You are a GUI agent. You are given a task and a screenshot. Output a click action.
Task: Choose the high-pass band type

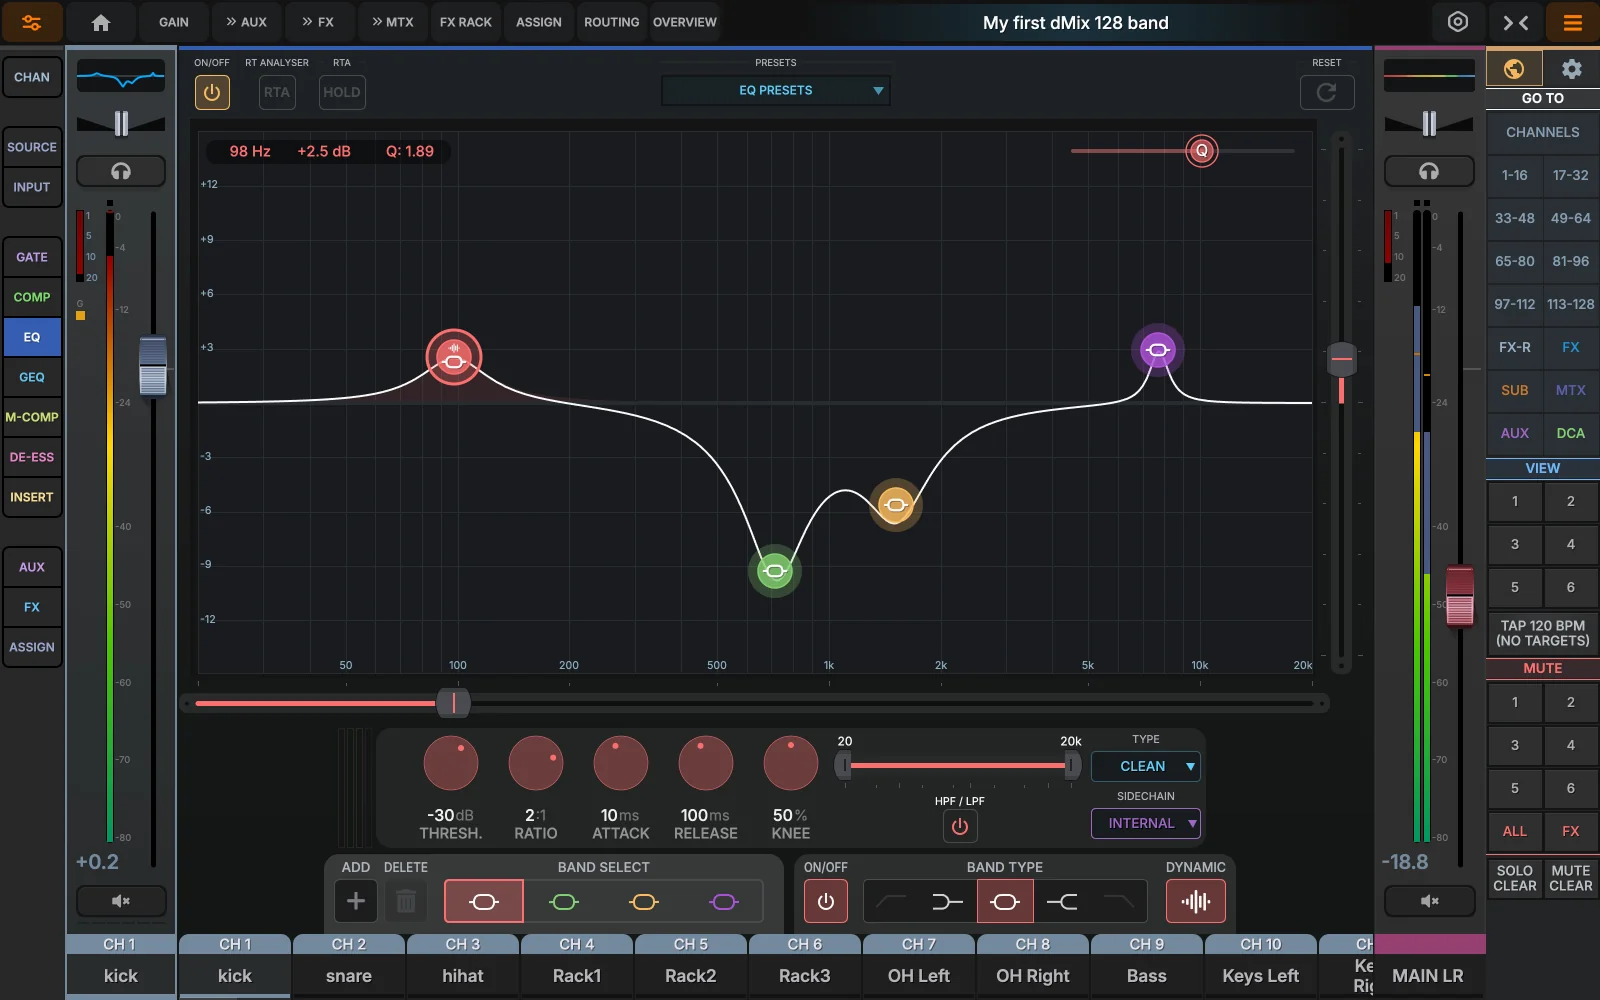click(891, 901)
